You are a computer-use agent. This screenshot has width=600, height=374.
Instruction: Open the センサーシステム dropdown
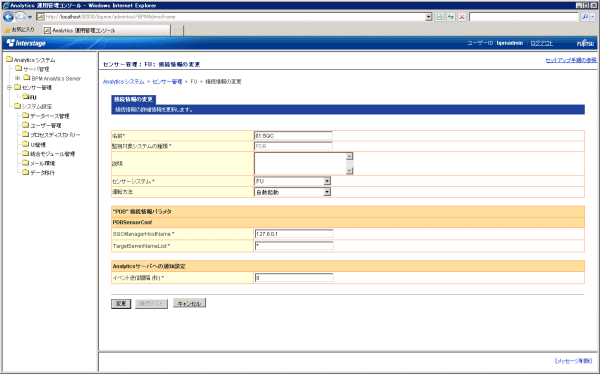pos(293,181)
